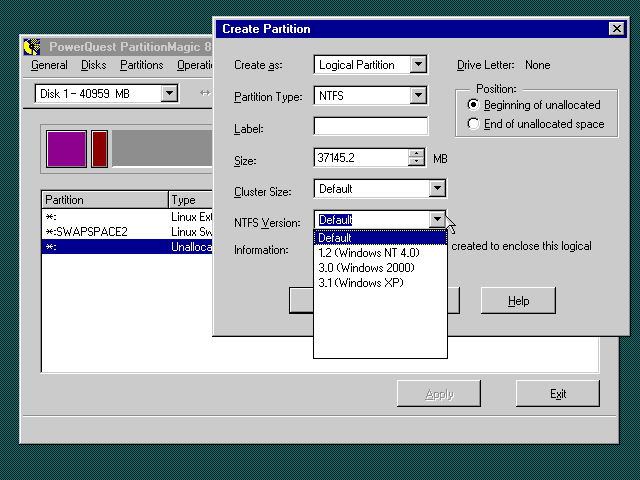
Task: Click the grey unallocated space block
Action: [x=162, y=148]
